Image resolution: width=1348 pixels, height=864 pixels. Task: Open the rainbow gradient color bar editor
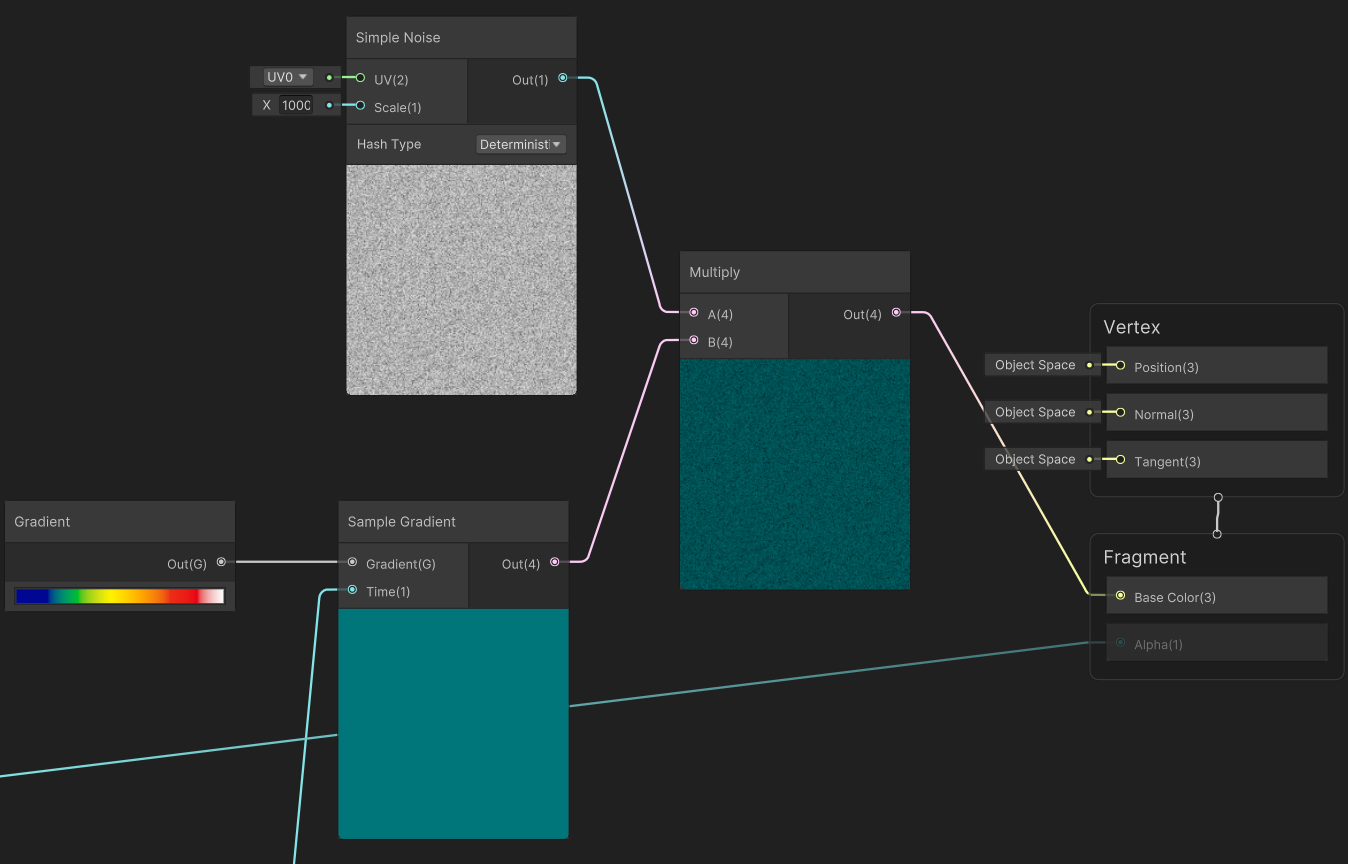point(120,596)
